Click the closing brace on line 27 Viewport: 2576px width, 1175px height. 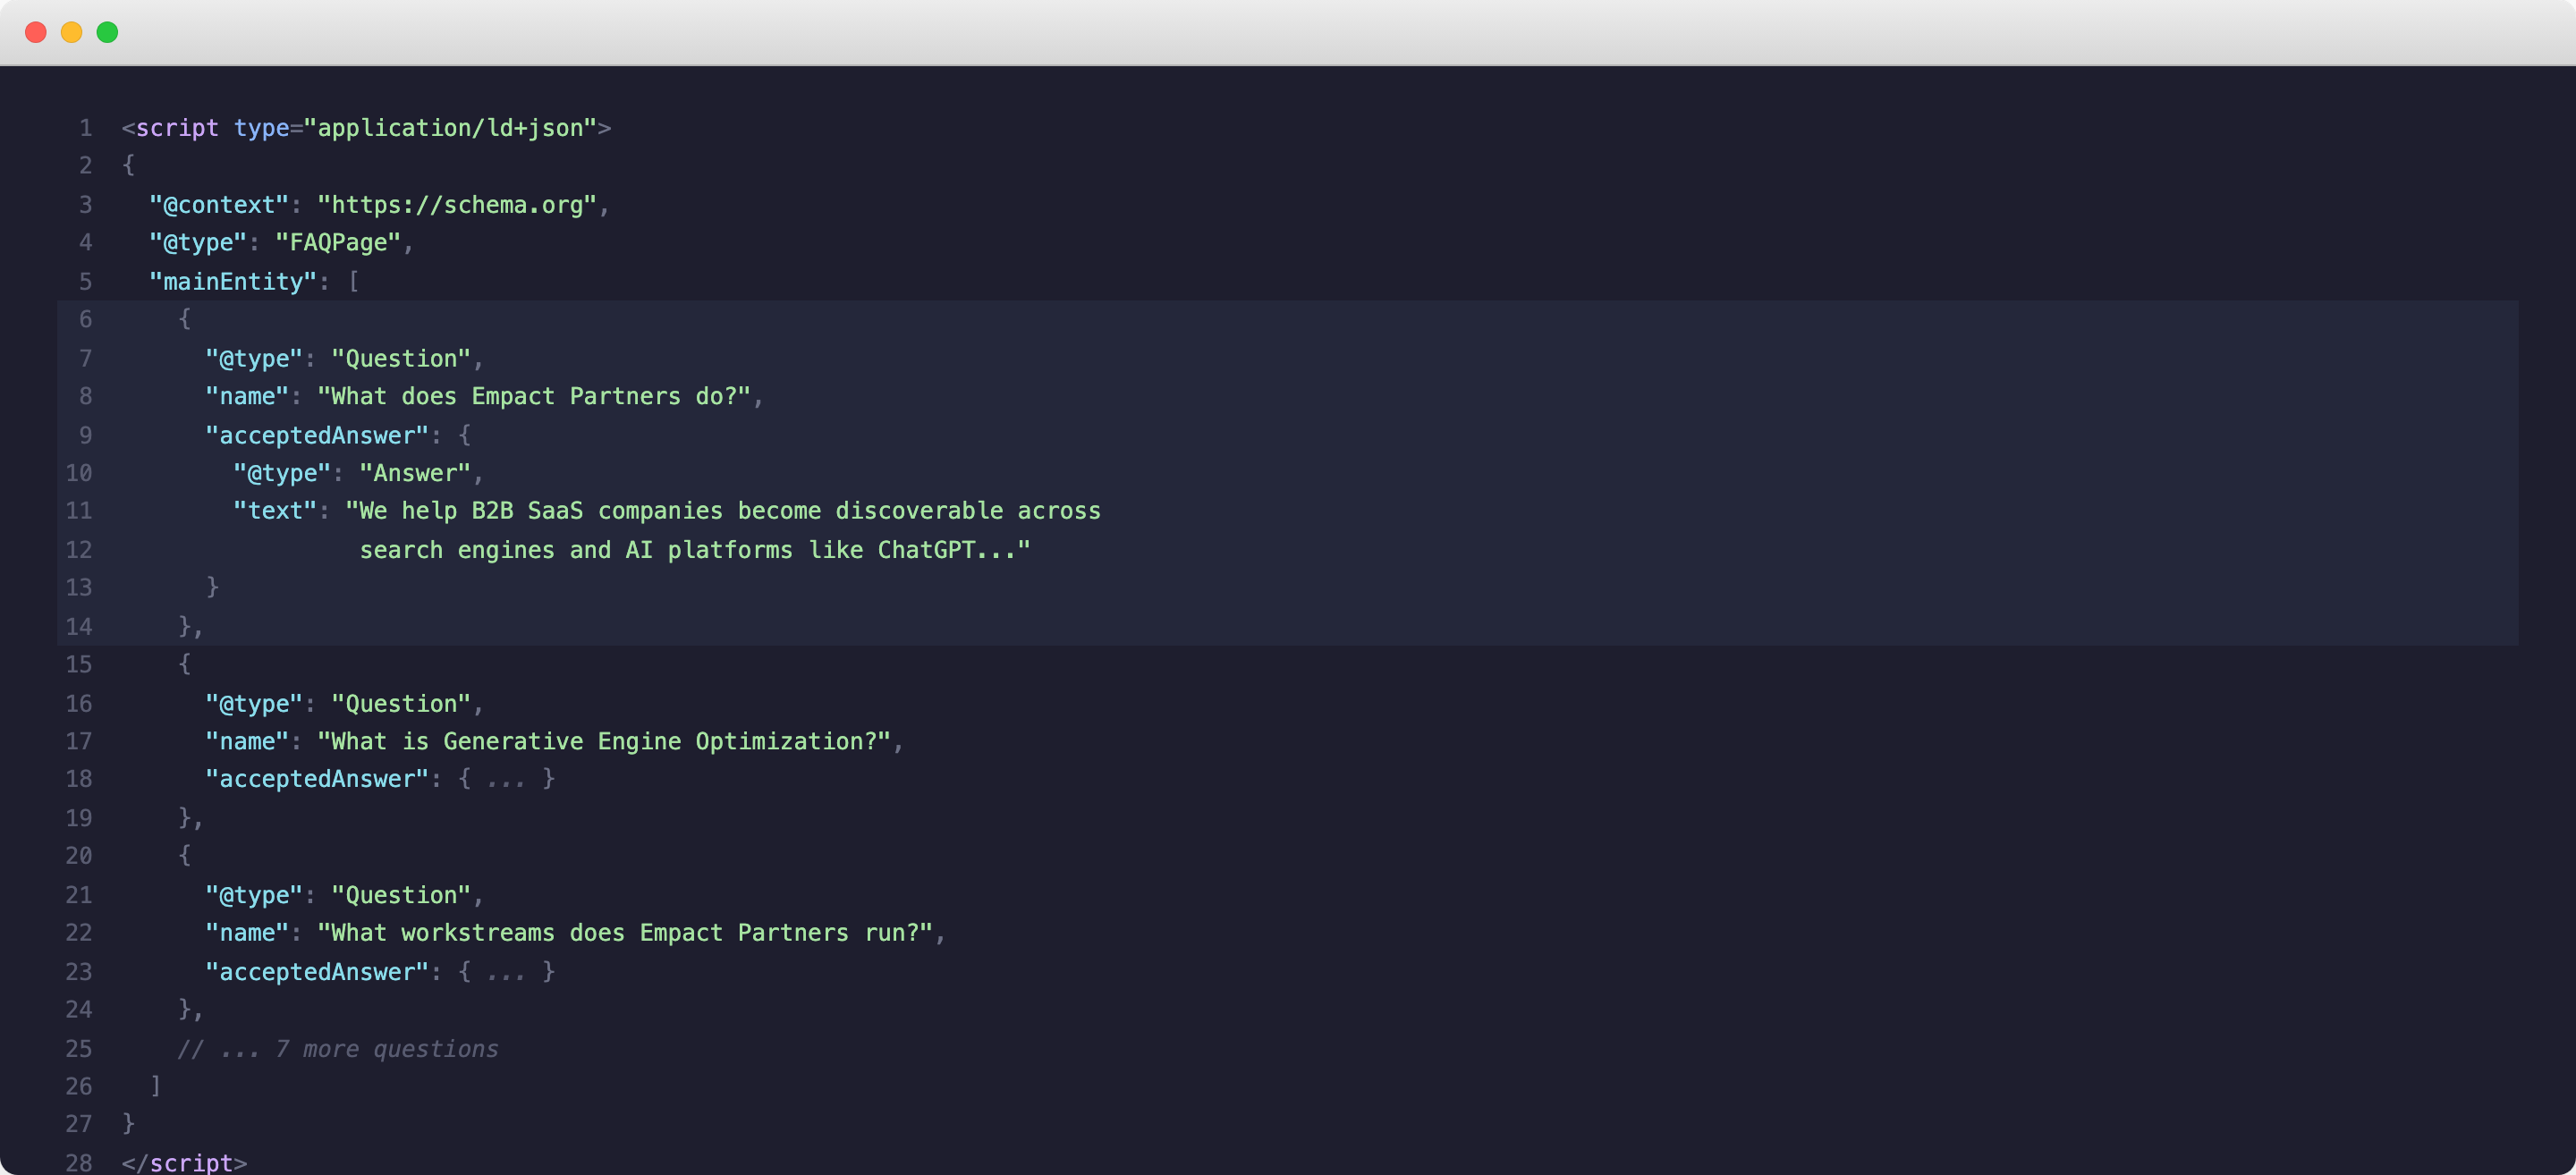coord(128,1124)
